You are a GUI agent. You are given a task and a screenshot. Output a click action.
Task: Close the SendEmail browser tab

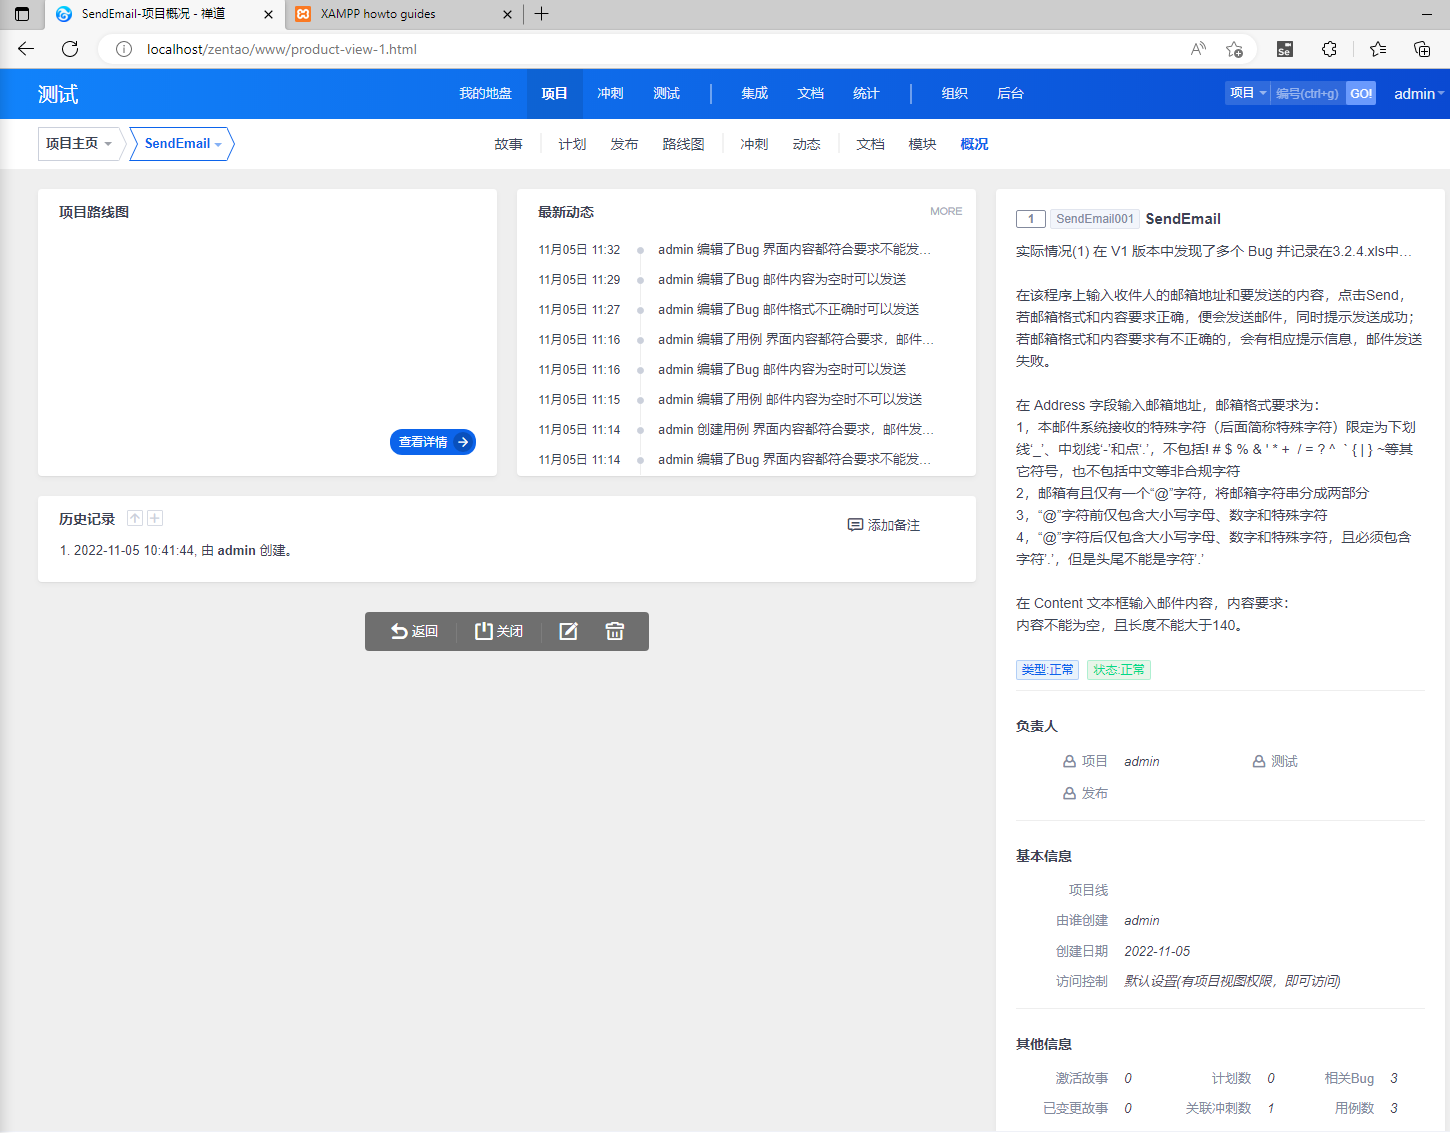tap(268, 14)
